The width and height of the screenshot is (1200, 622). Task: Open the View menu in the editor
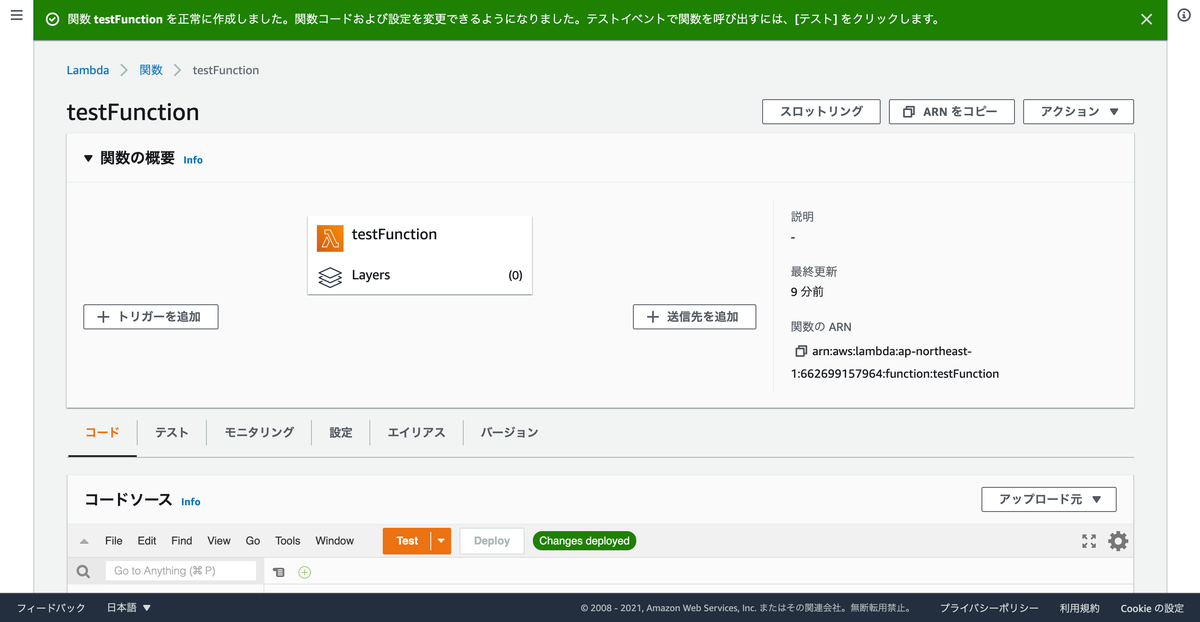pyautogui.click(x=219, y=541)
